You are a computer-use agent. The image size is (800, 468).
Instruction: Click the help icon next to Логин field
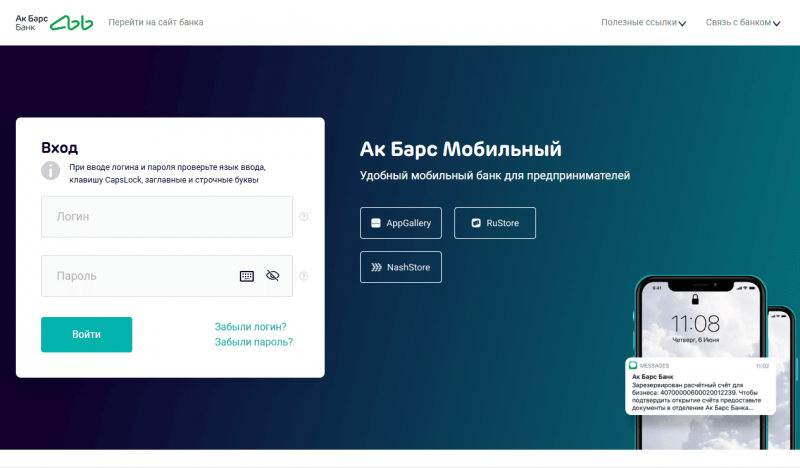click(303, 217)
